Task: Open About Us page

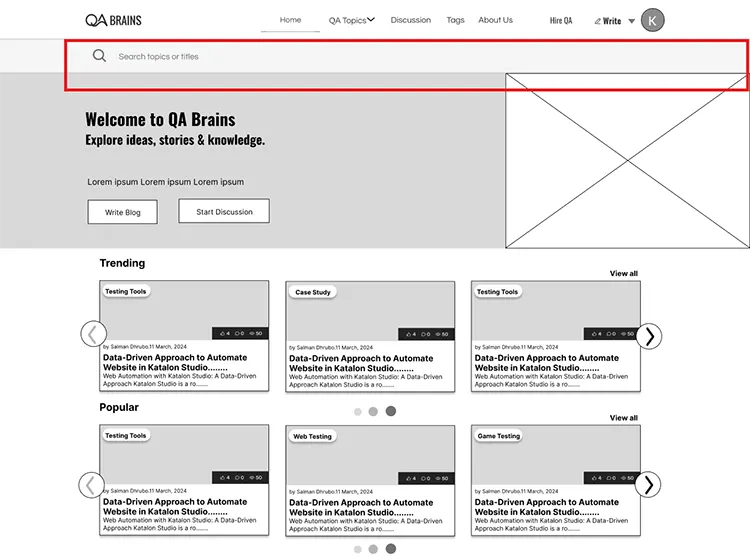Action: 495,20
